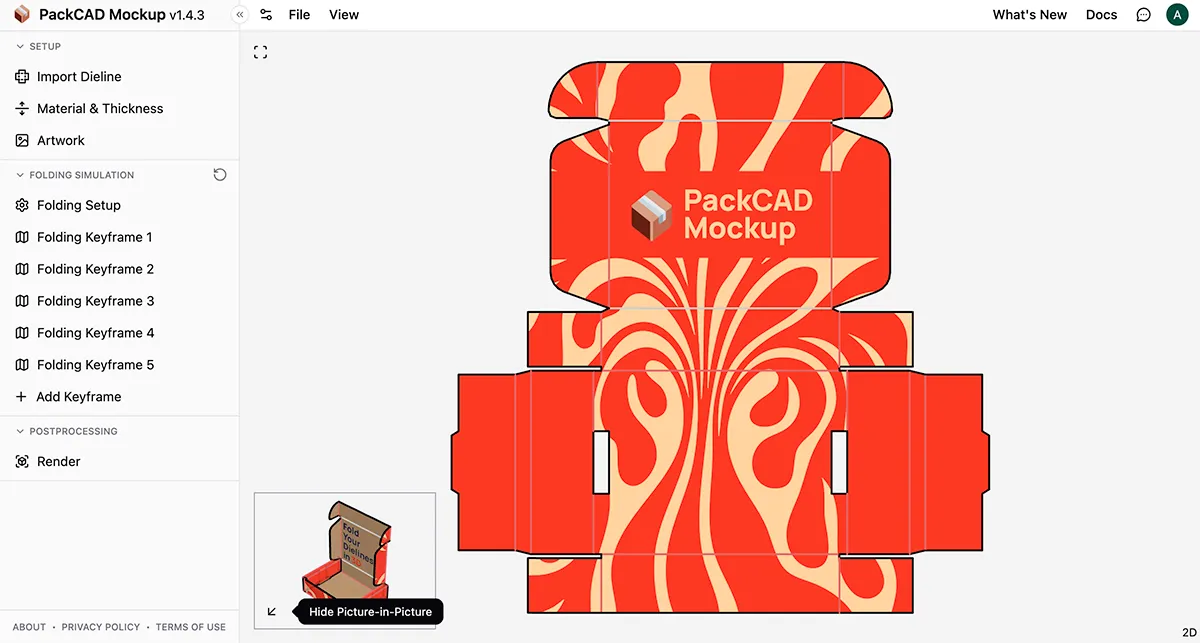1200x643 pixels.
Task: Click the PackCAD Mockup logo on dieline
Action: pyautogui.click(x=720, y=214)
